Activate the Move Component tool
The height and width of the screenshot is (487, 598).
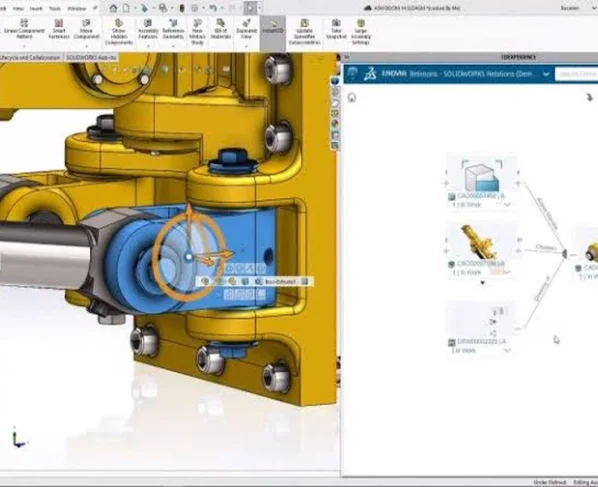[87, 29]
